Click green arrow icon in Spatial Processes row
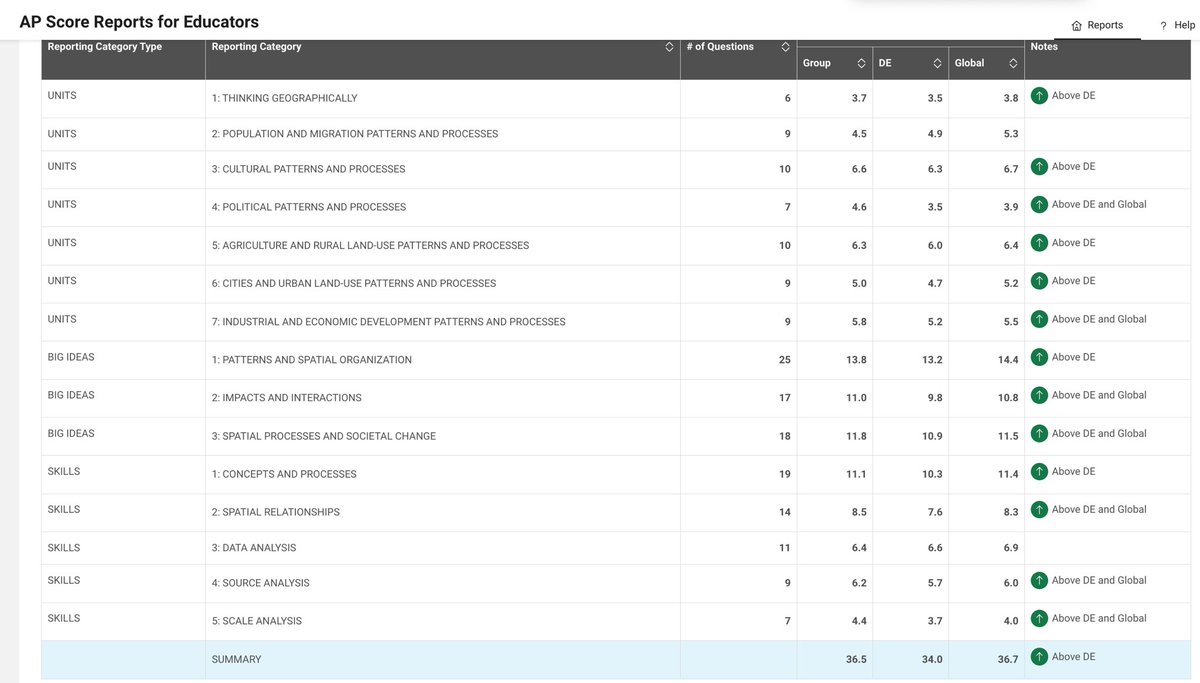 click(1039, 434)
